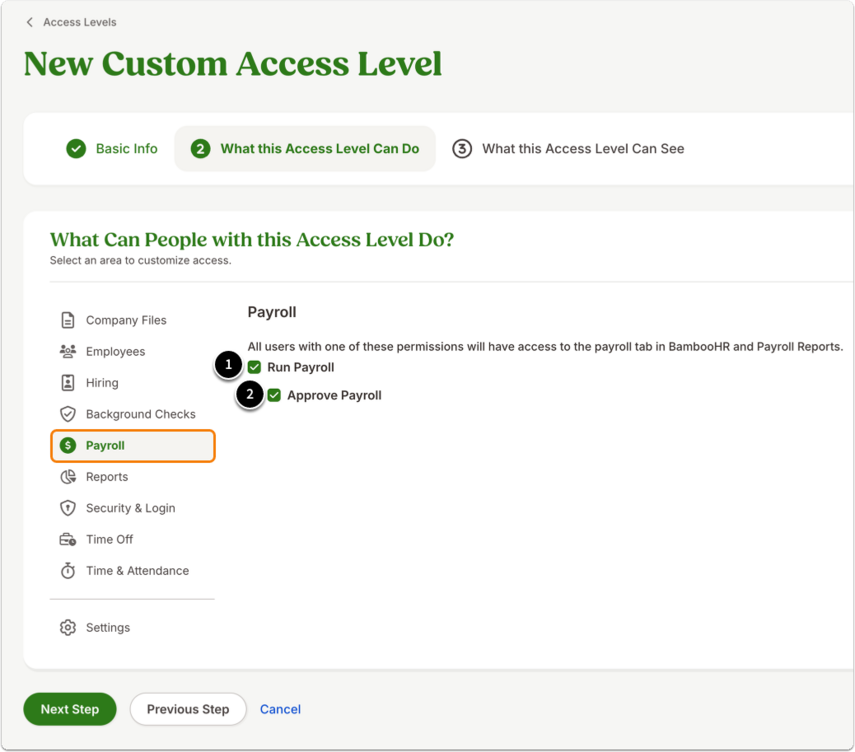Click the step 2 green circle icon
The image size is (855, 752).
point(201,148)
